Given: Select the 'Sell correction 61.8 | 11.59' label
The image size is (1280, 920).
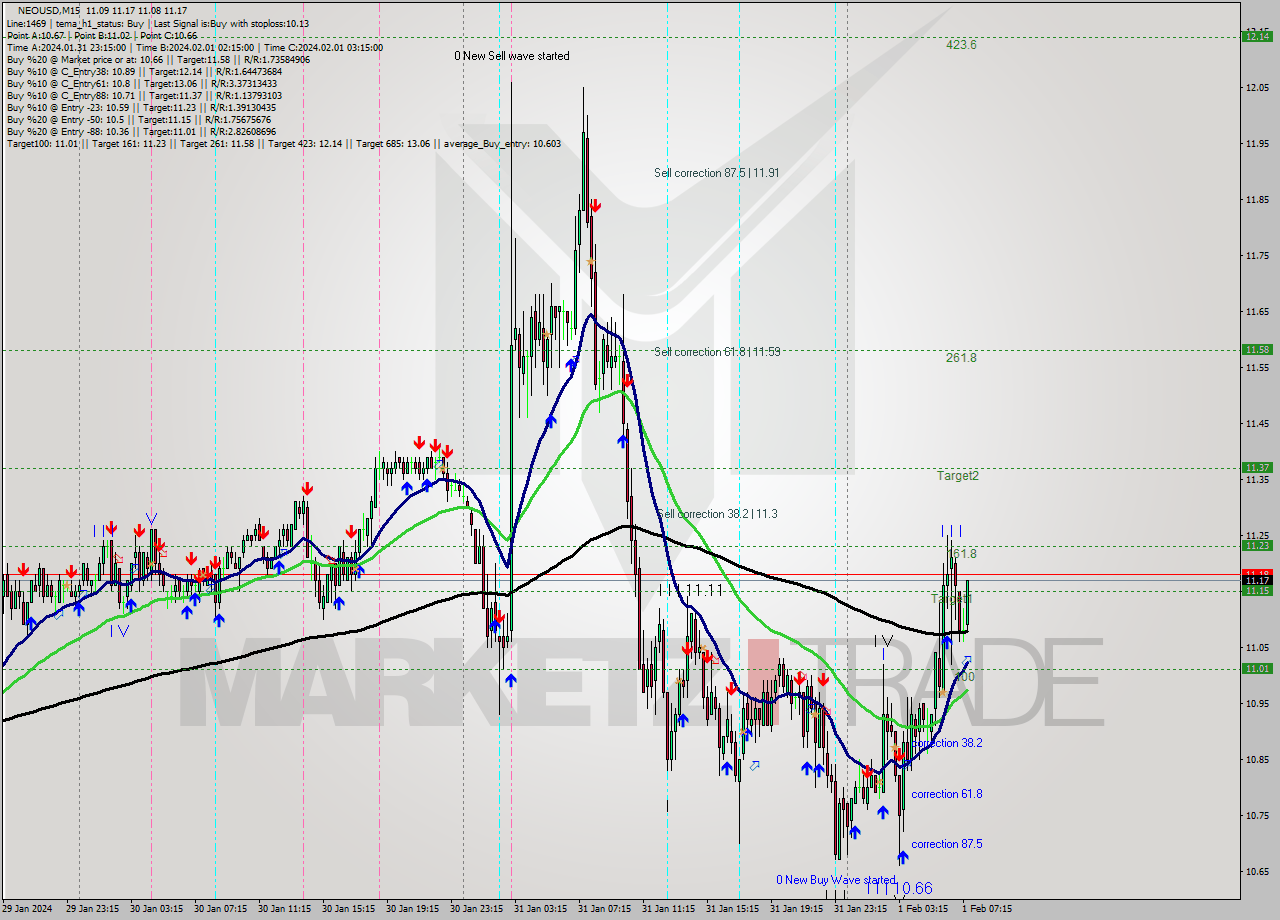Looking at the screenshot, I should (x=717, y=352).
